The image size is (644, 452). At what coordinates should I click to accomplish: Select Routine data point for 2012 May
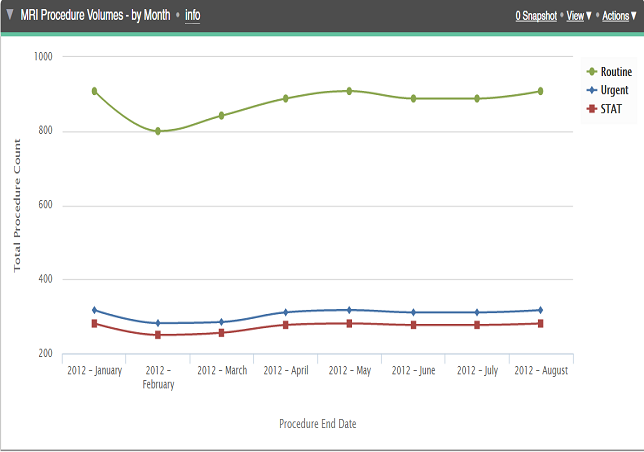point(349,91)
